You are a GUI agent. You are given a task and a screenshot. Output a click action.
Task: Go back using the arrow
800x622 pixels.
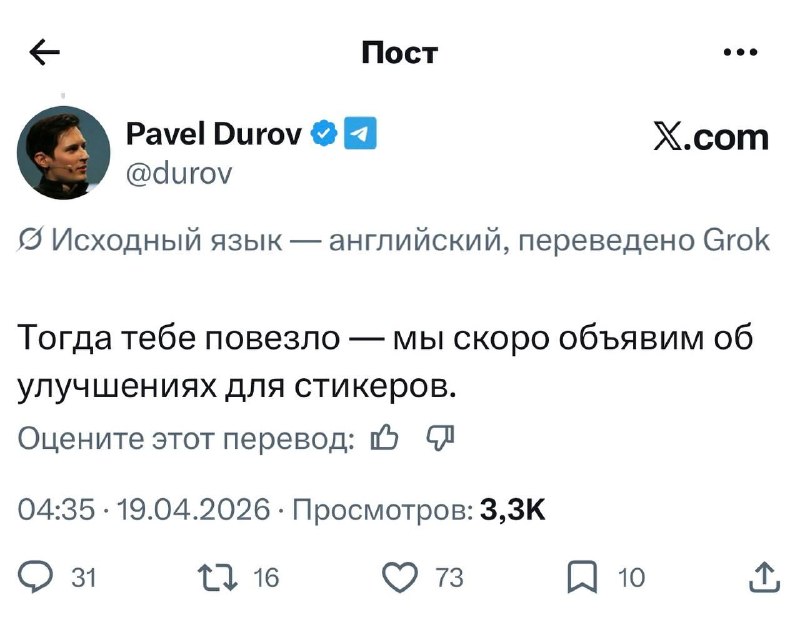click(44, 52)
